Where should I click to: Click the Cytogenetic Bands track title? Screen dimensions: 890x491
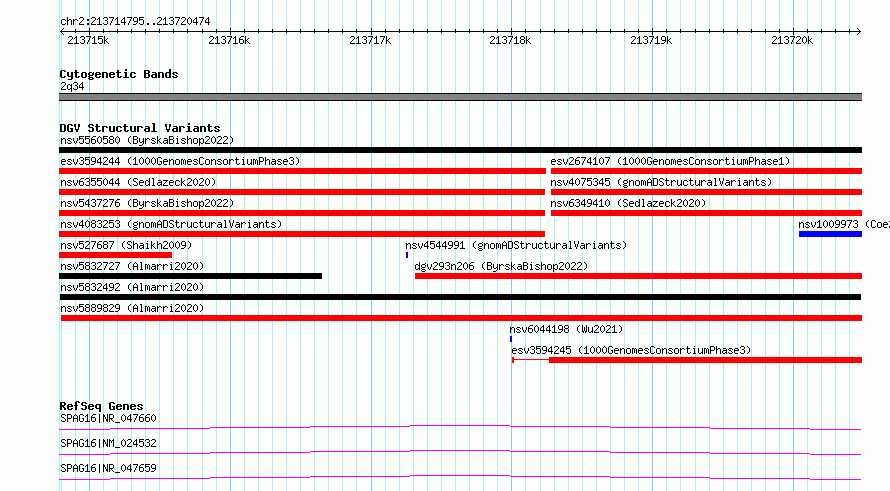click(x=119, y=74)
